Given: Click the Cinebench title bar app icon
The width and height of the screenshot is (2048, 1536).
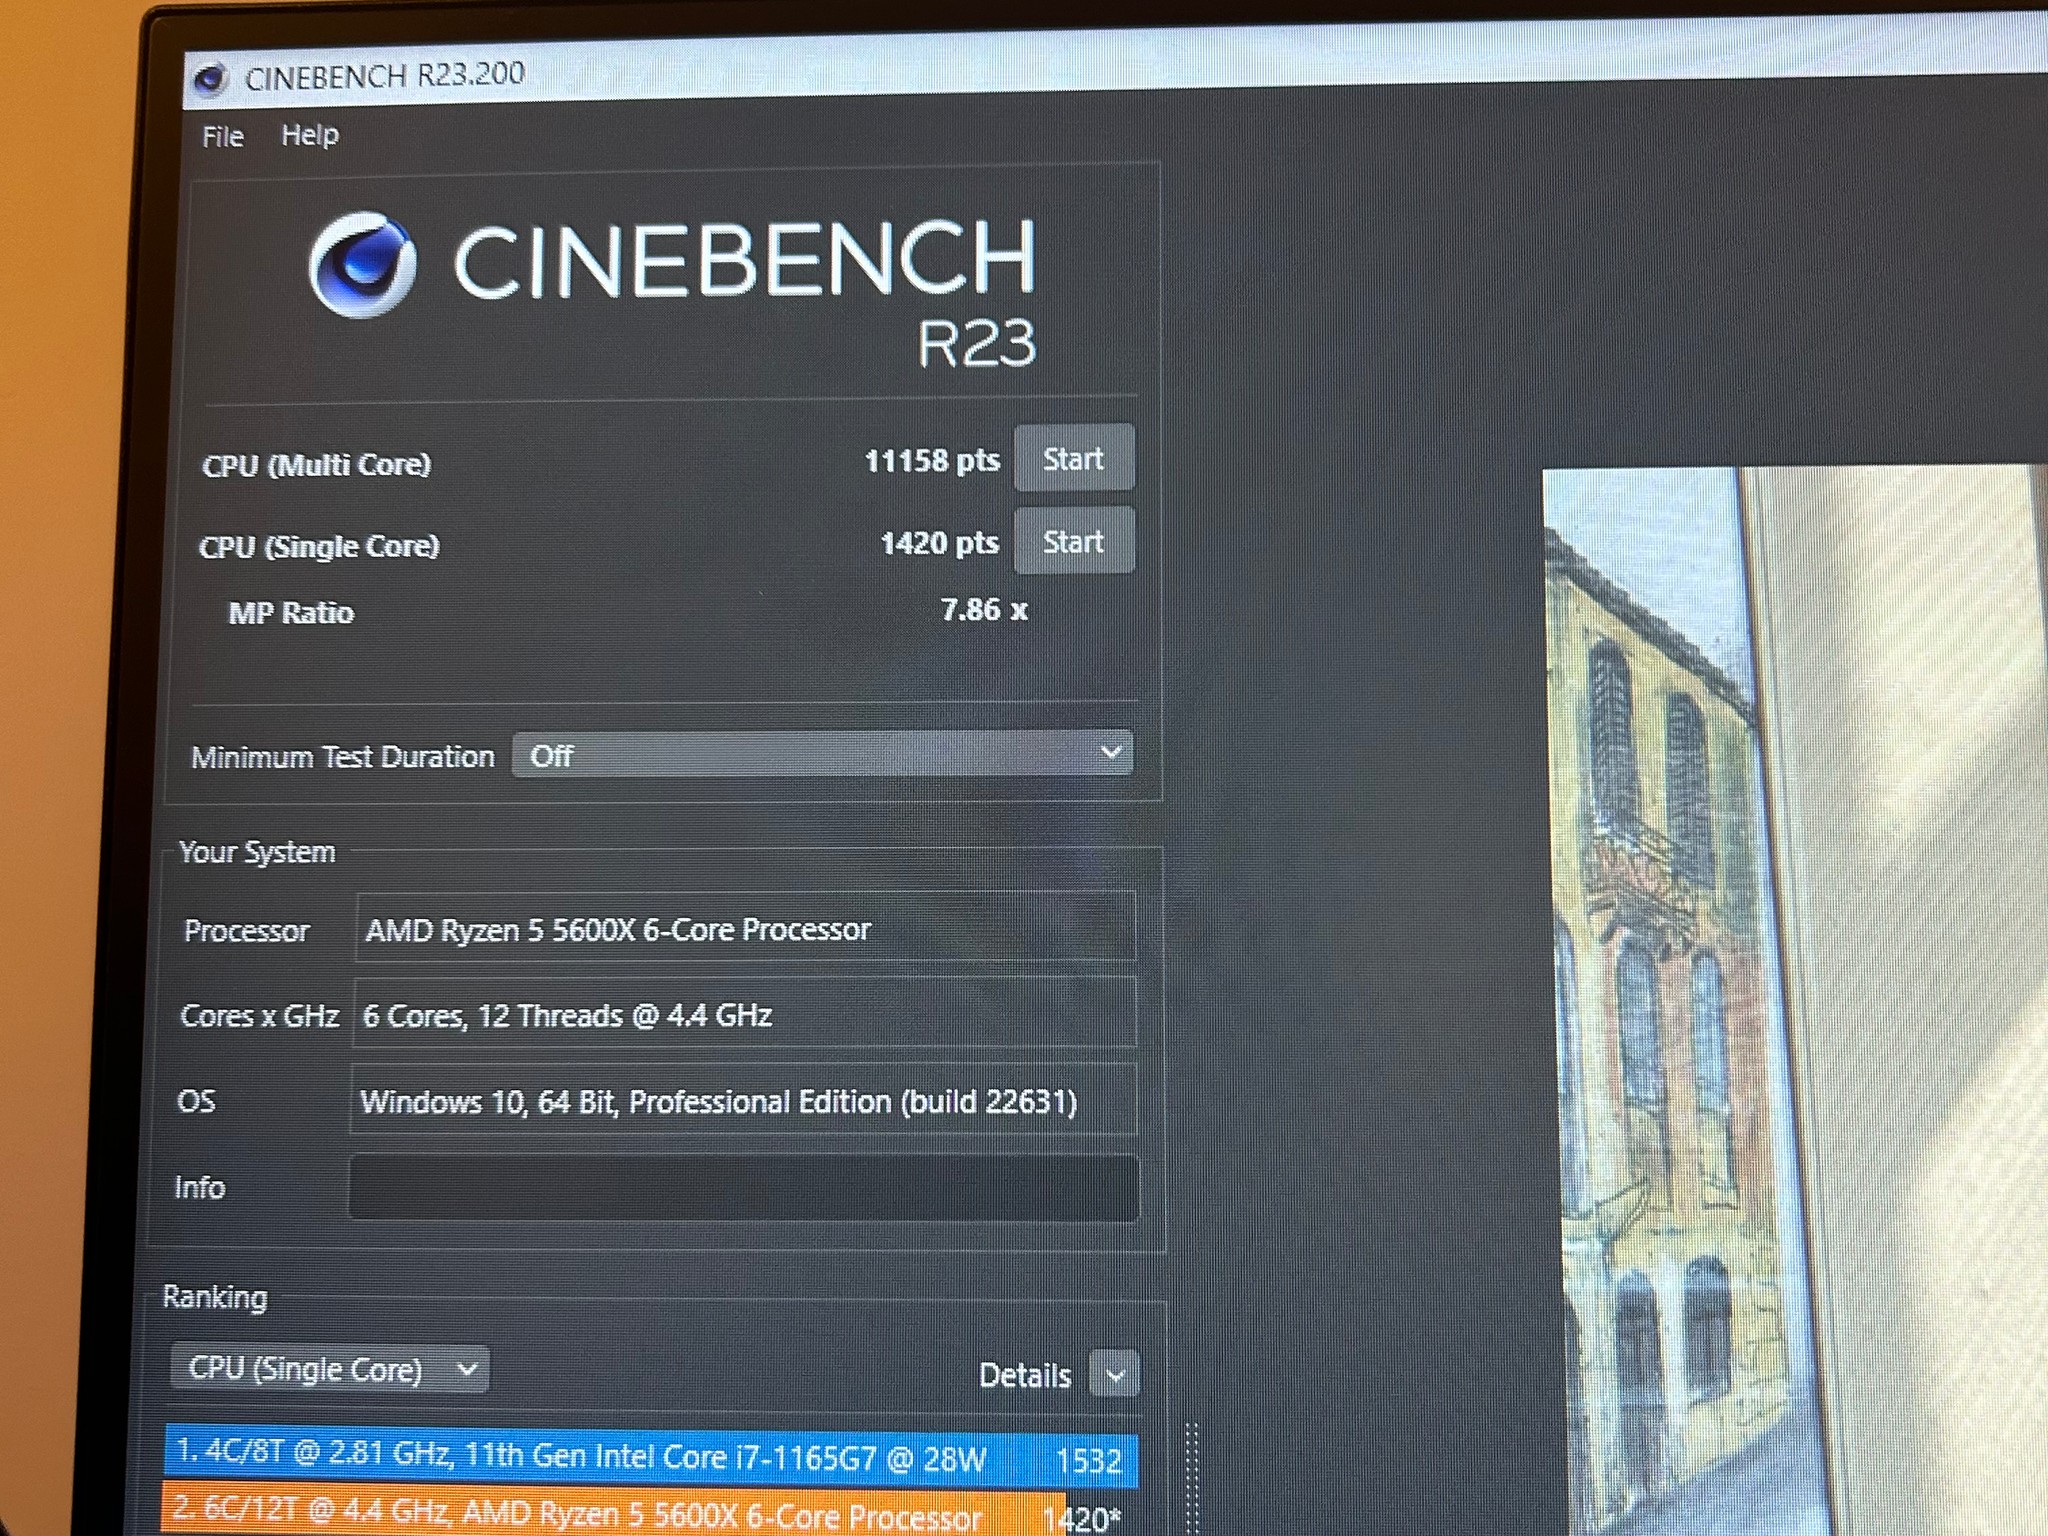Looking at the screenshot, I should point(210,78).
